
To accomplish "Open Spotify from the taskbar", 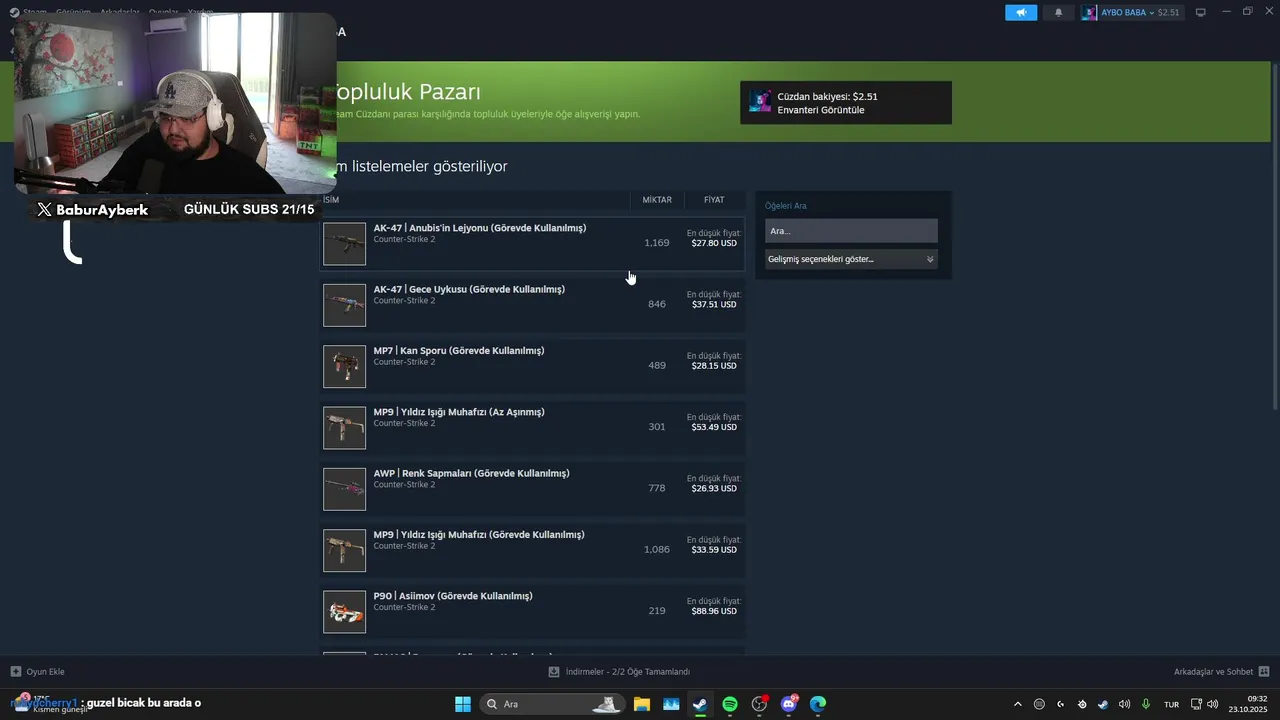I will pos(730,704).
